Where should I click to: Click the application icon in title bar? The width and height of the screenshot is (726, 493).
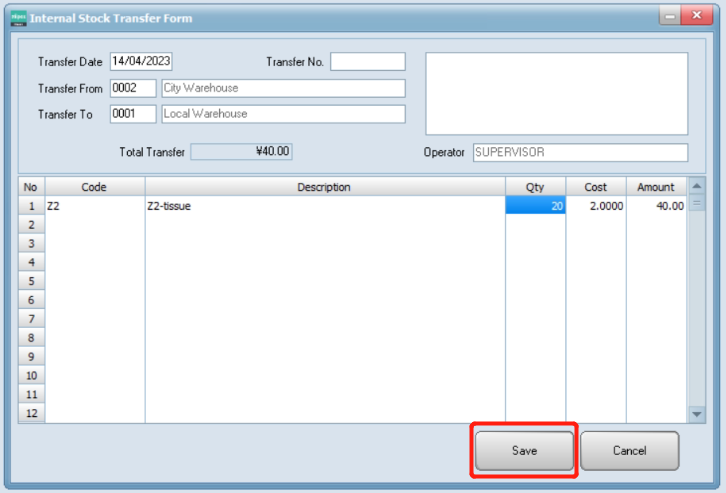pyautogui.click(x=18, y=18)
